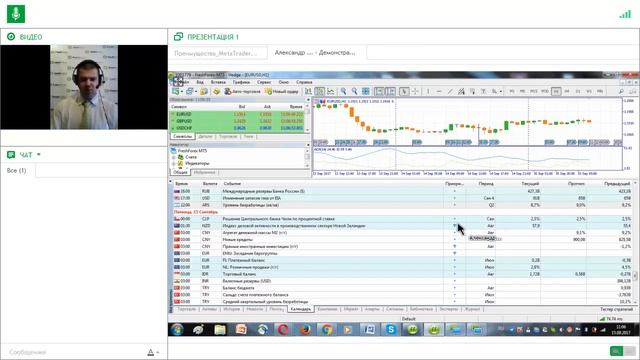Click the text formatting icon in chat
640x360 pixels.
[x=151, y=352]
